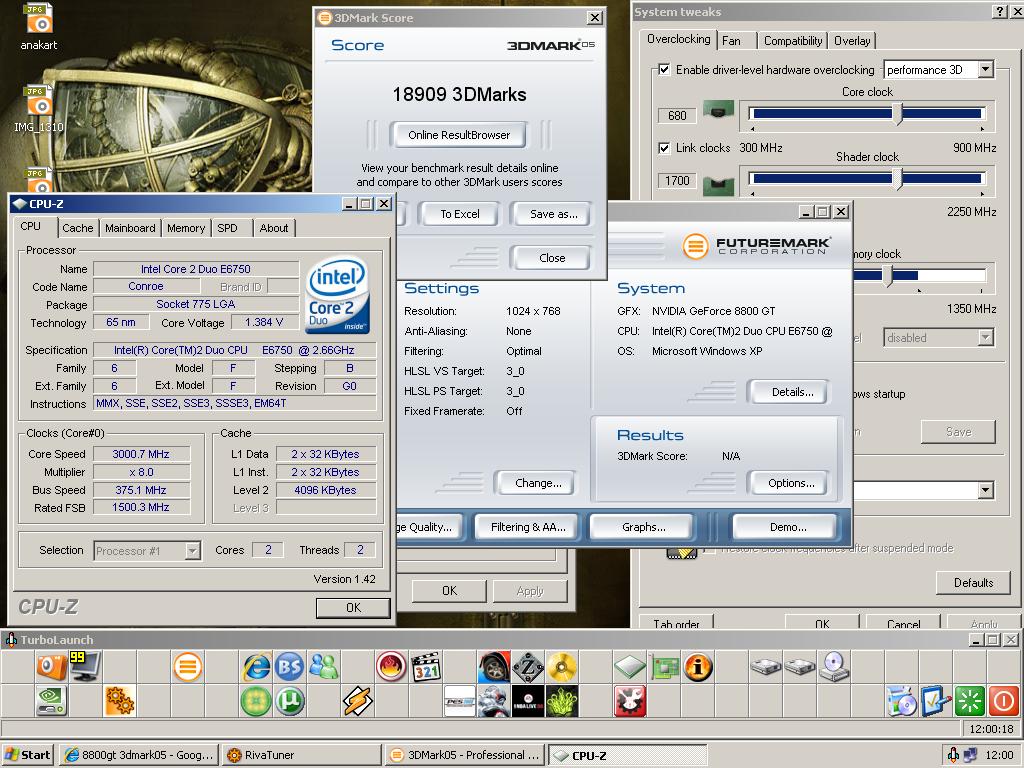The height and width of the screenshot is (768, 1024).
Task: Open the fiery info icon in TurboLaunch
Action: tap(697, 667)
